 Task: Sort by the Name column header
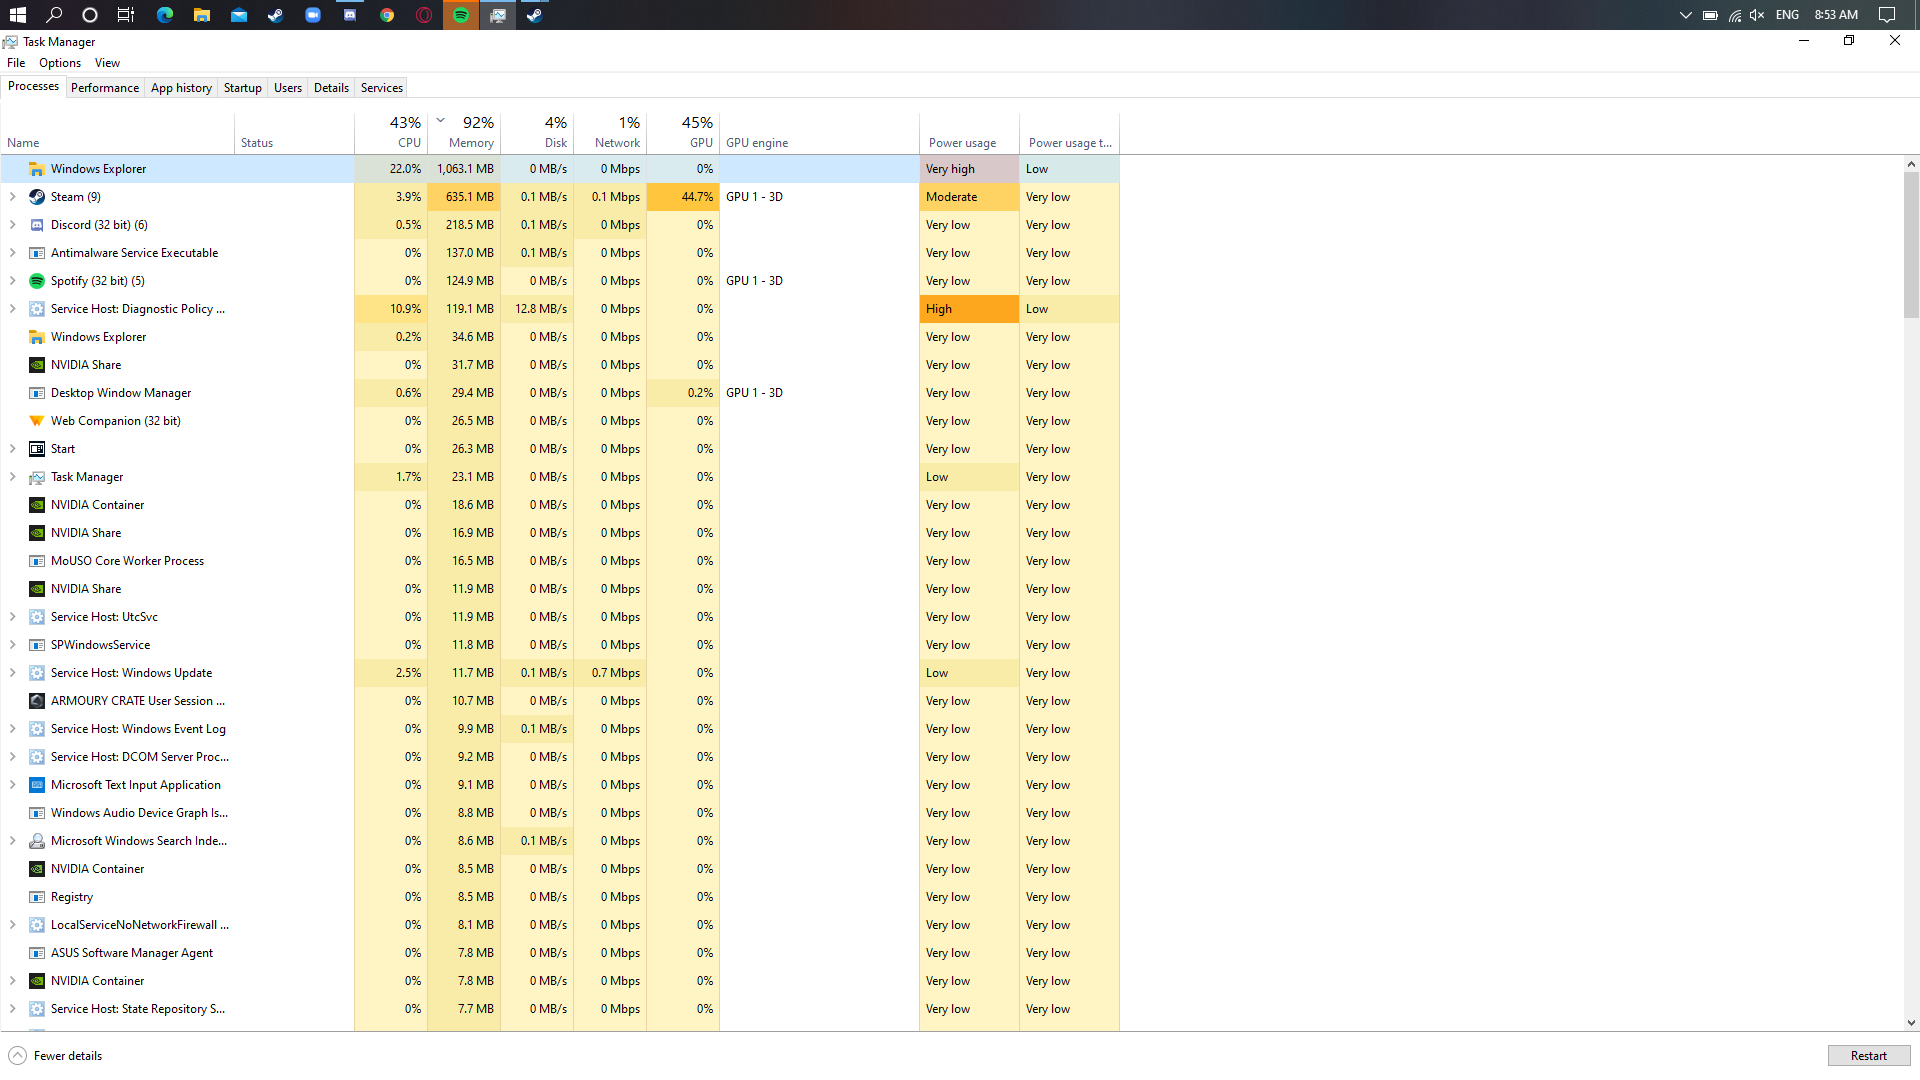coord(118,132)
